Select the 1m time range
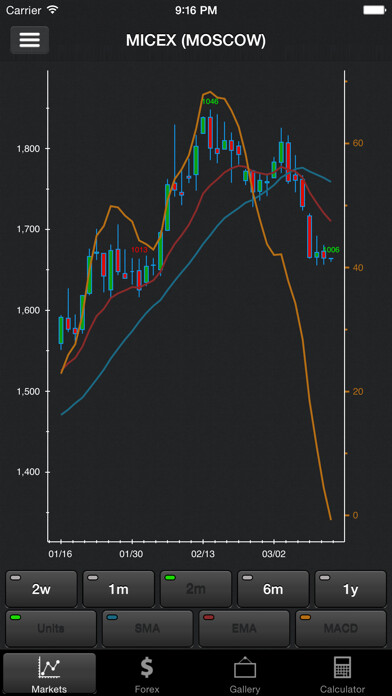Viewport: 392px width, 696px height. coord(119,589)
